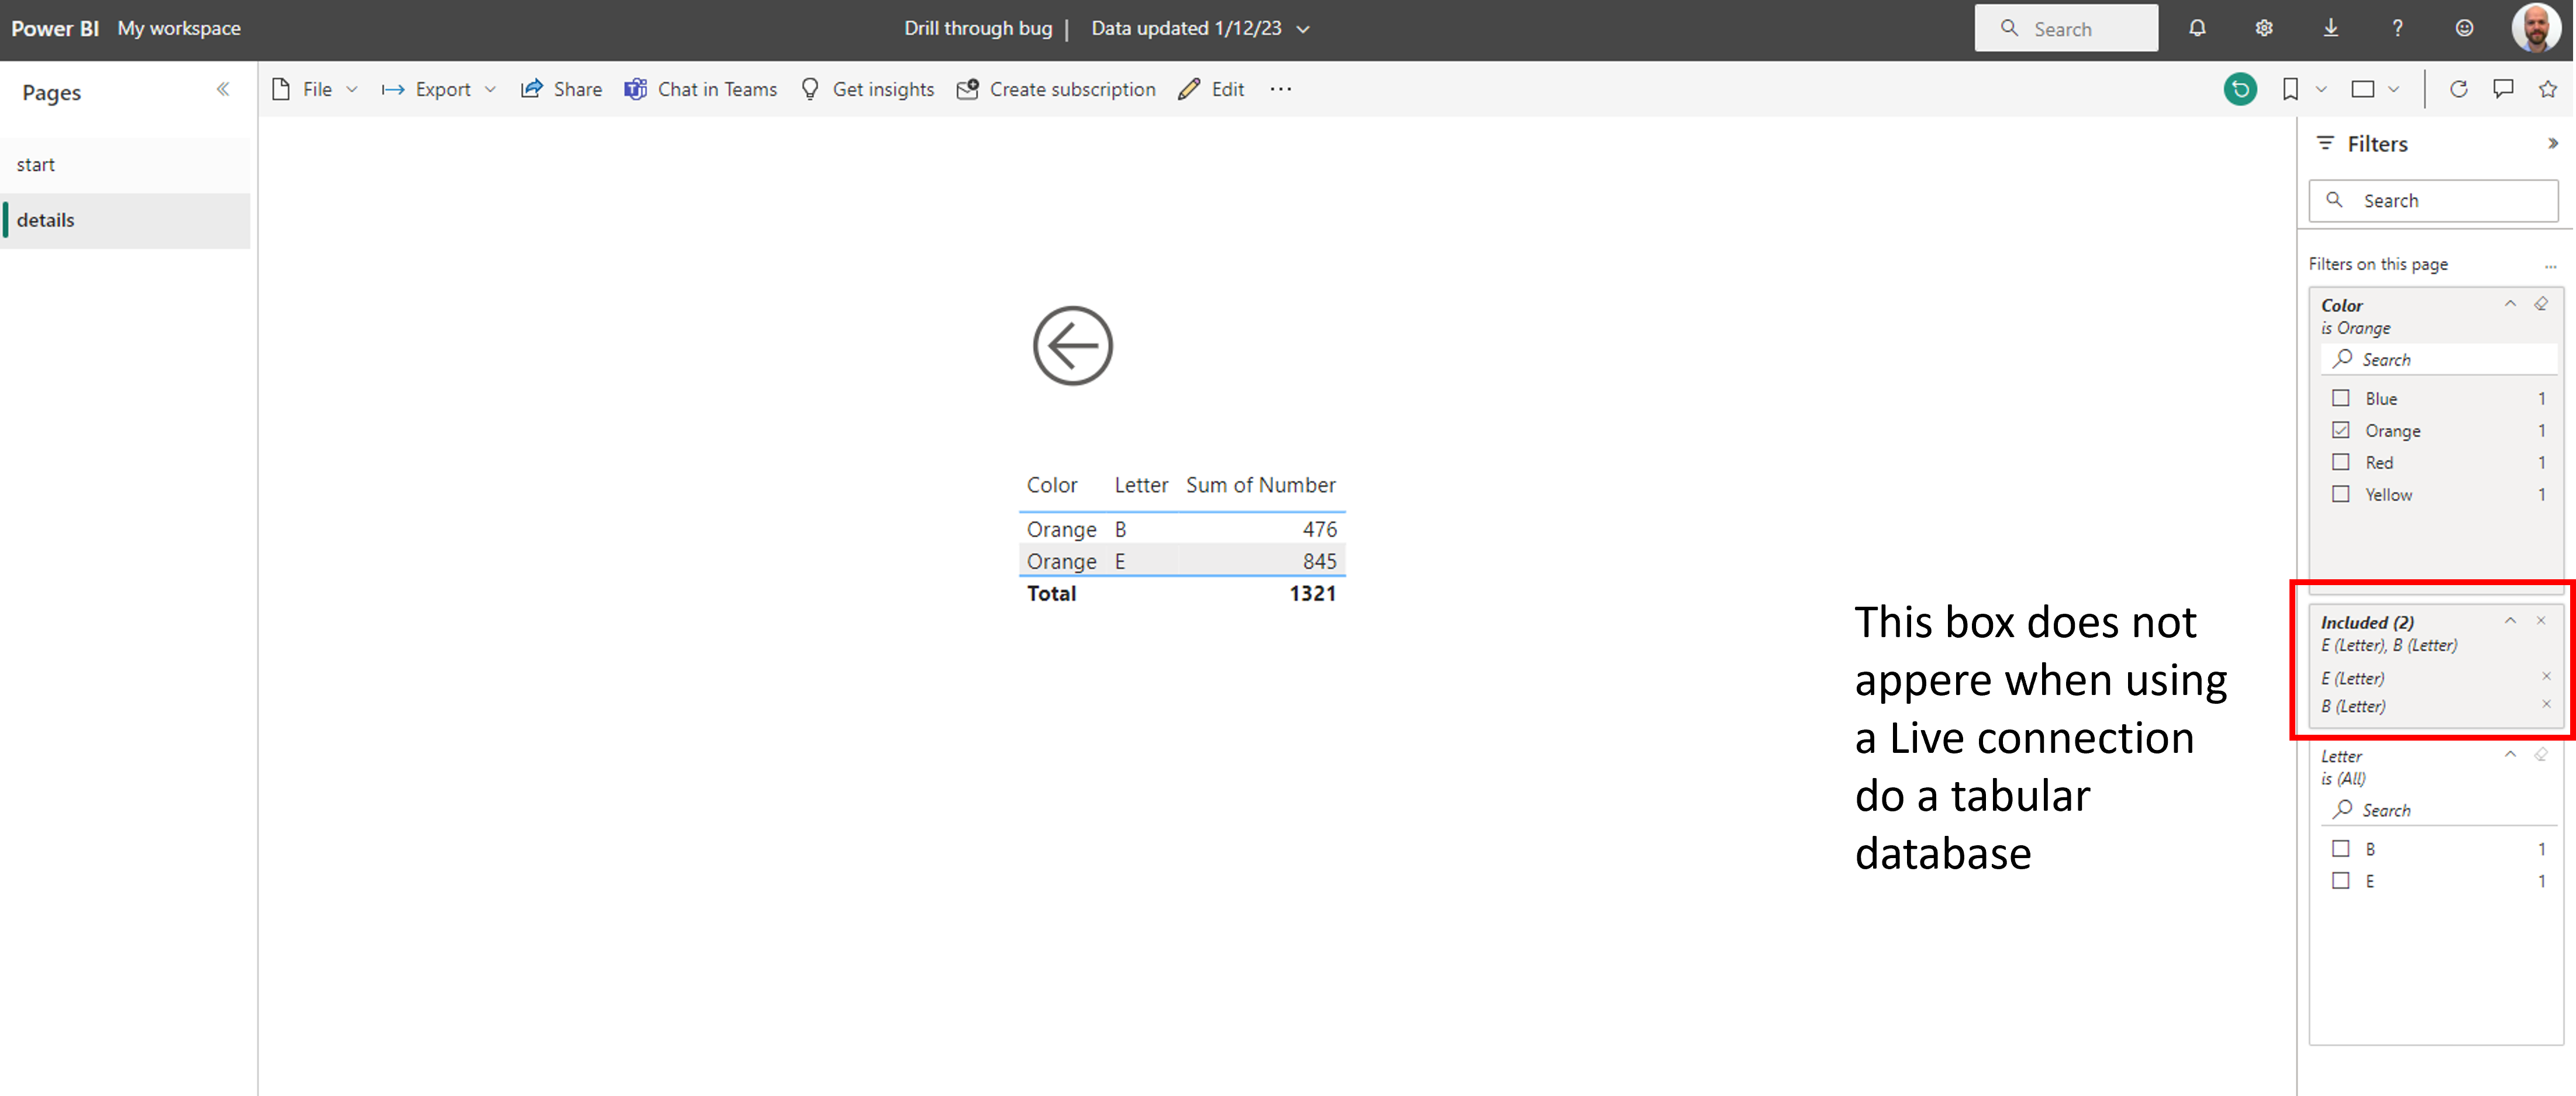Check the Red color checkbox
This screenshot has width=2576, height=1096.
2340,462
